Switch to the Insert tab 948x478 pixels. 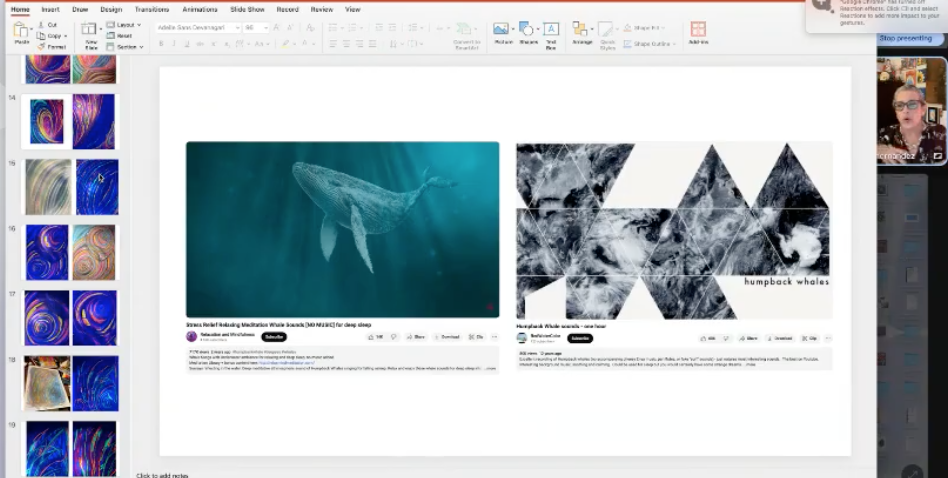pyautogui.click(x=50, y=9)
